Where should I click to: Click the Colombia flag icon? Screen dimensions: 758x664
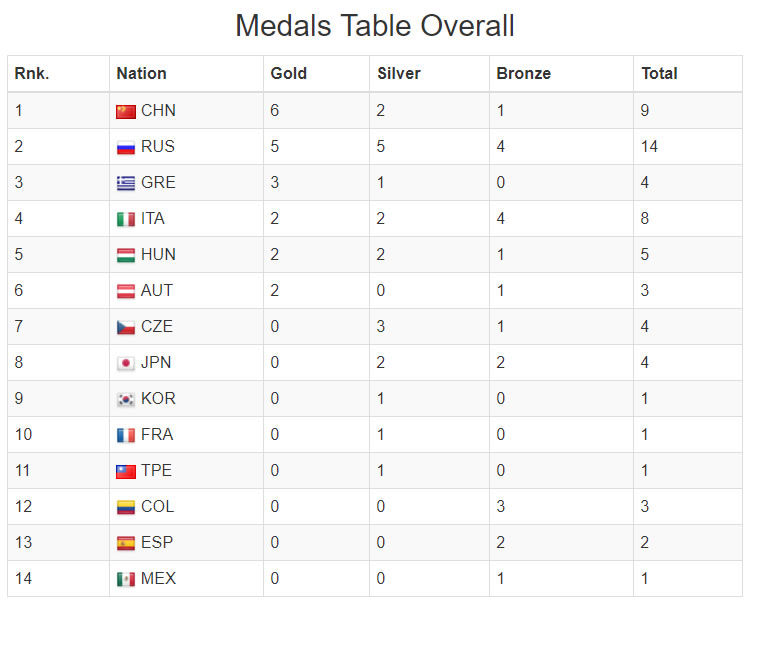tap(126, 507)
